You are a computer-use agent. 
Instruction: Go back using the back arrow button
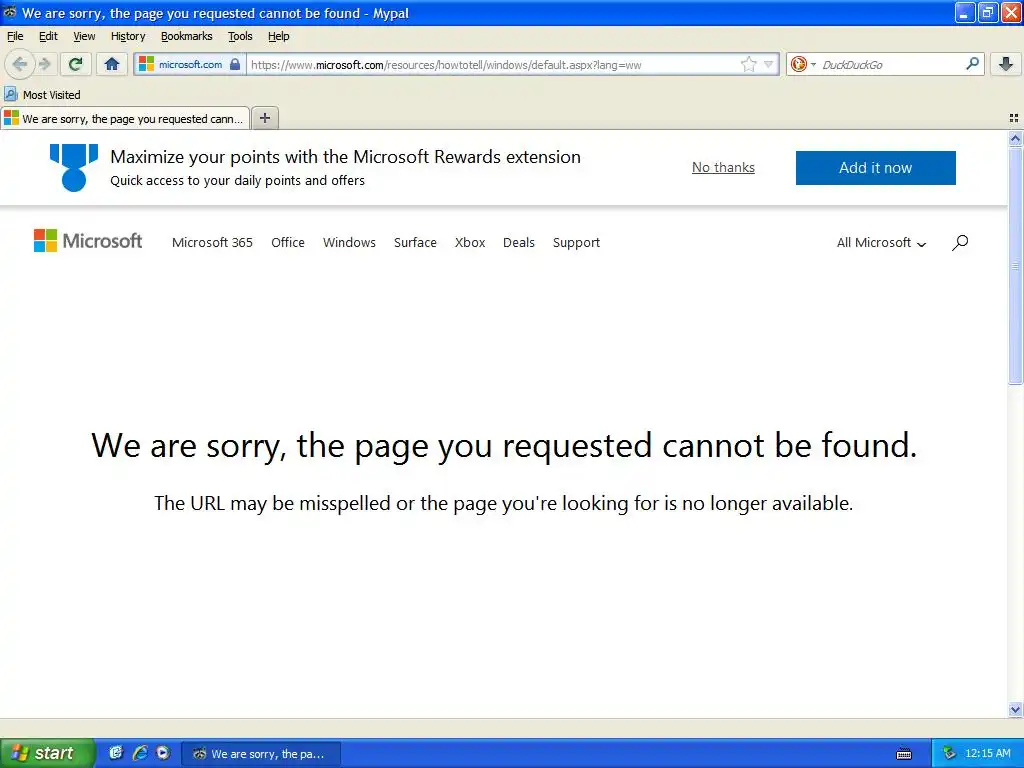19,64
